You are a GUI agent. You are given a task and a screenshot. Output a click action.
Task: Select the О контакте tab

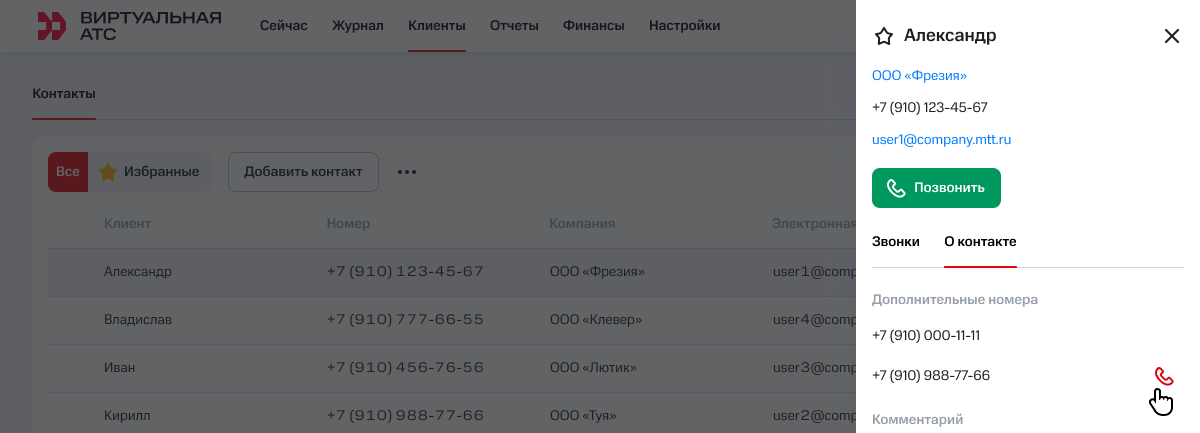tap(980, 242)
